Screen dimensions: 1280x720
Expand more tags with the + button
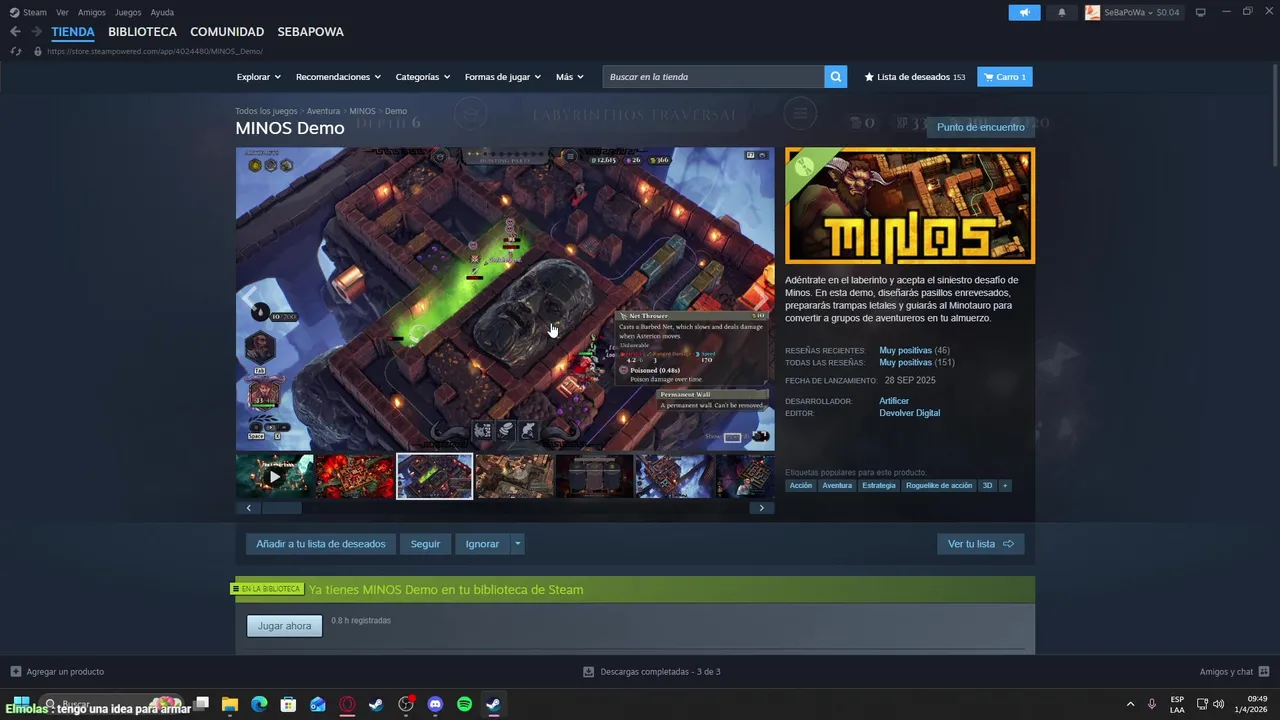pos(1005,486)
